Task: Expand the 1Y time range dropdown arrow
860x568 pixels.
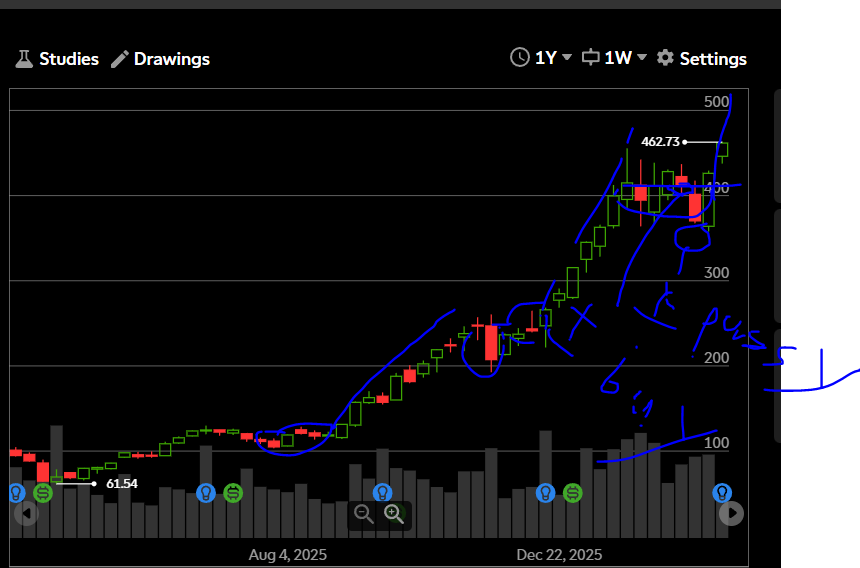Action: click(x=567, y=58)
